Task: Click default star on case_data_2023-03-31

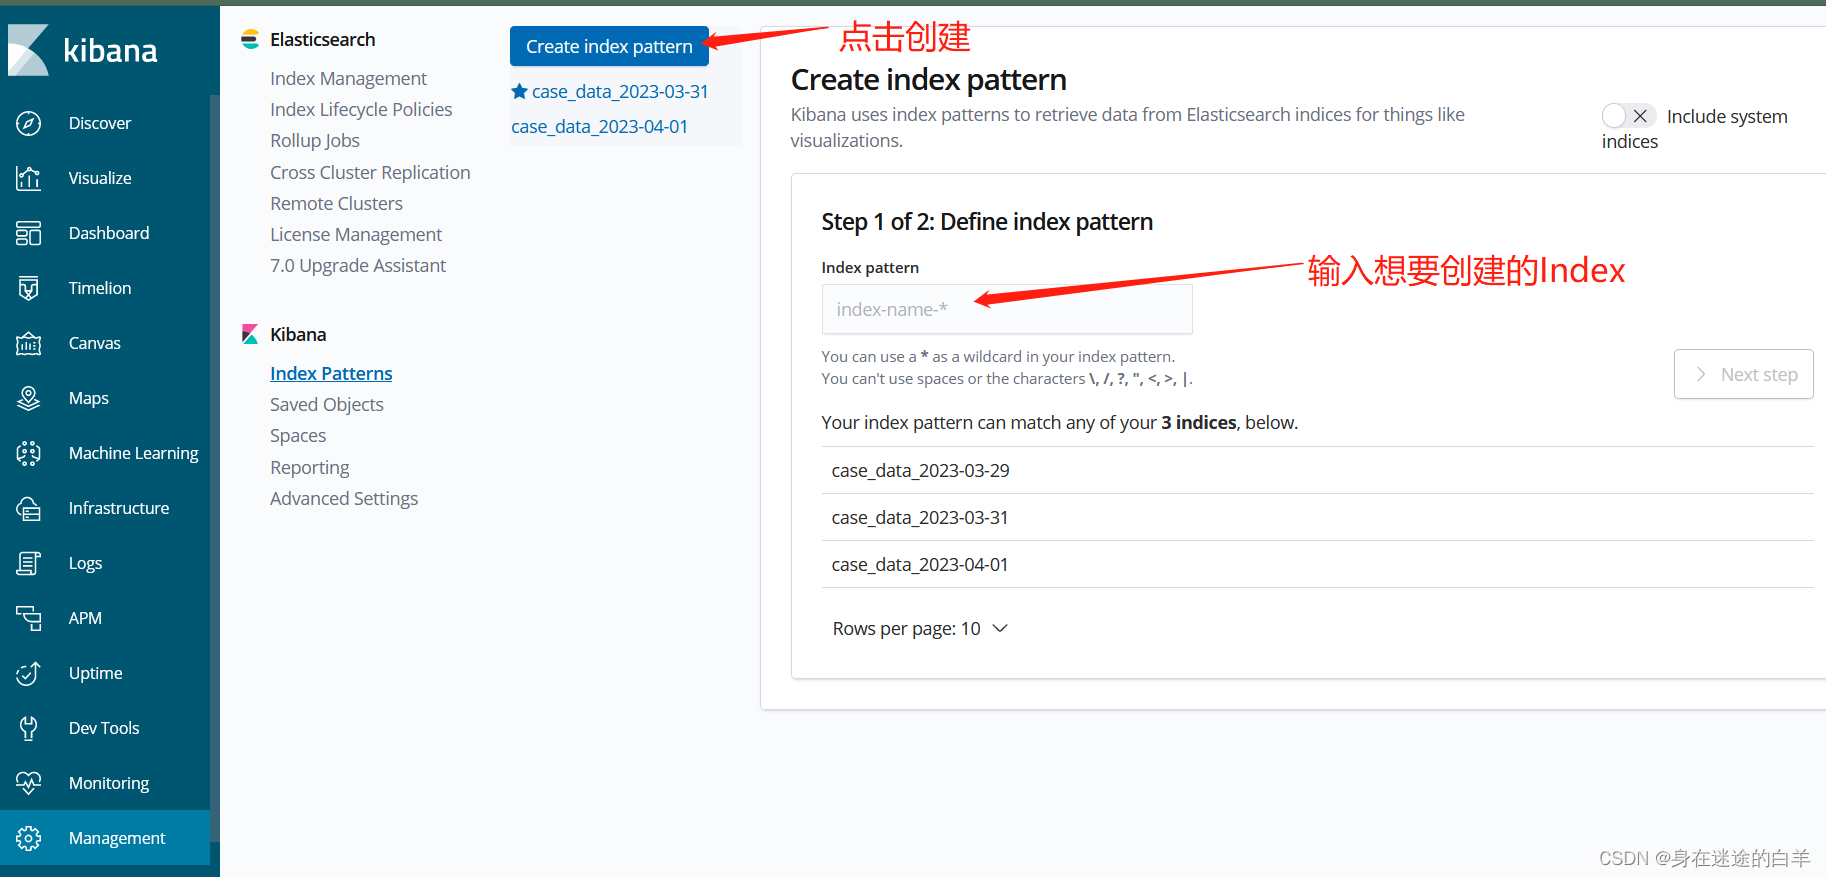Action: coord(519,91)
